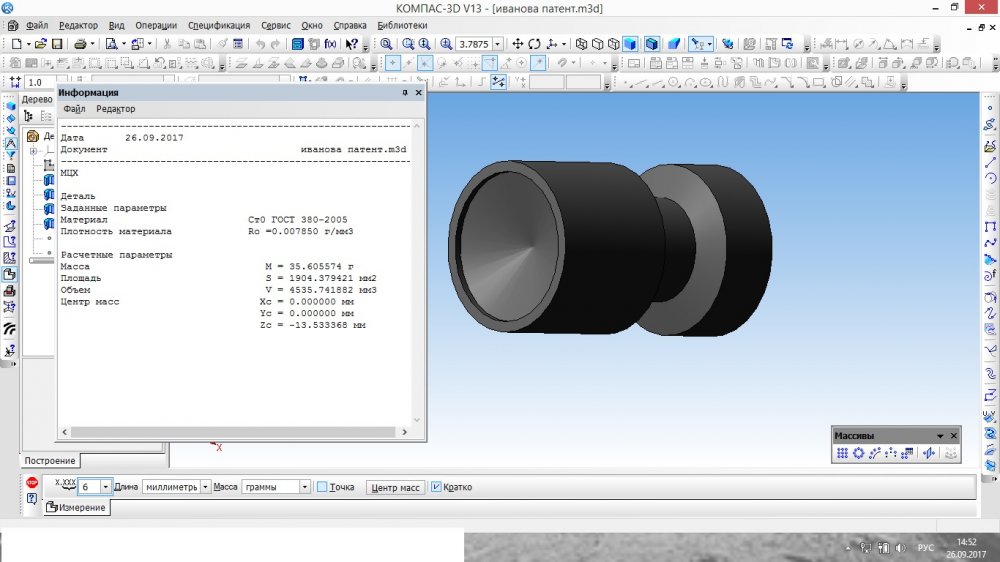
Task: Pin the Информация window
Action: [405, 92]
